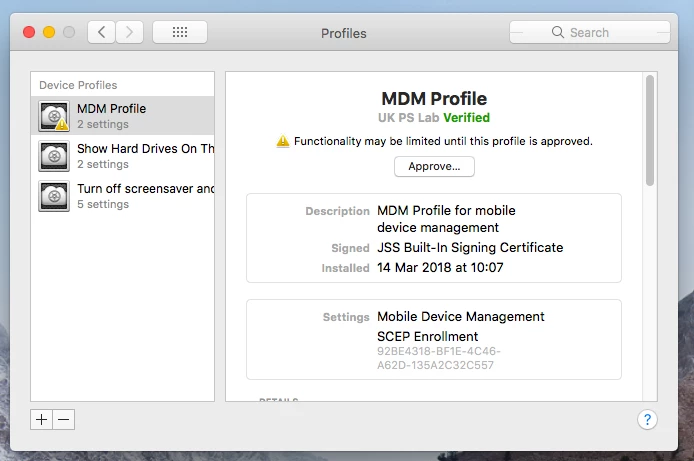
Task: Select Show Hard Drives On Th… profile
Action: coord(123,156)
